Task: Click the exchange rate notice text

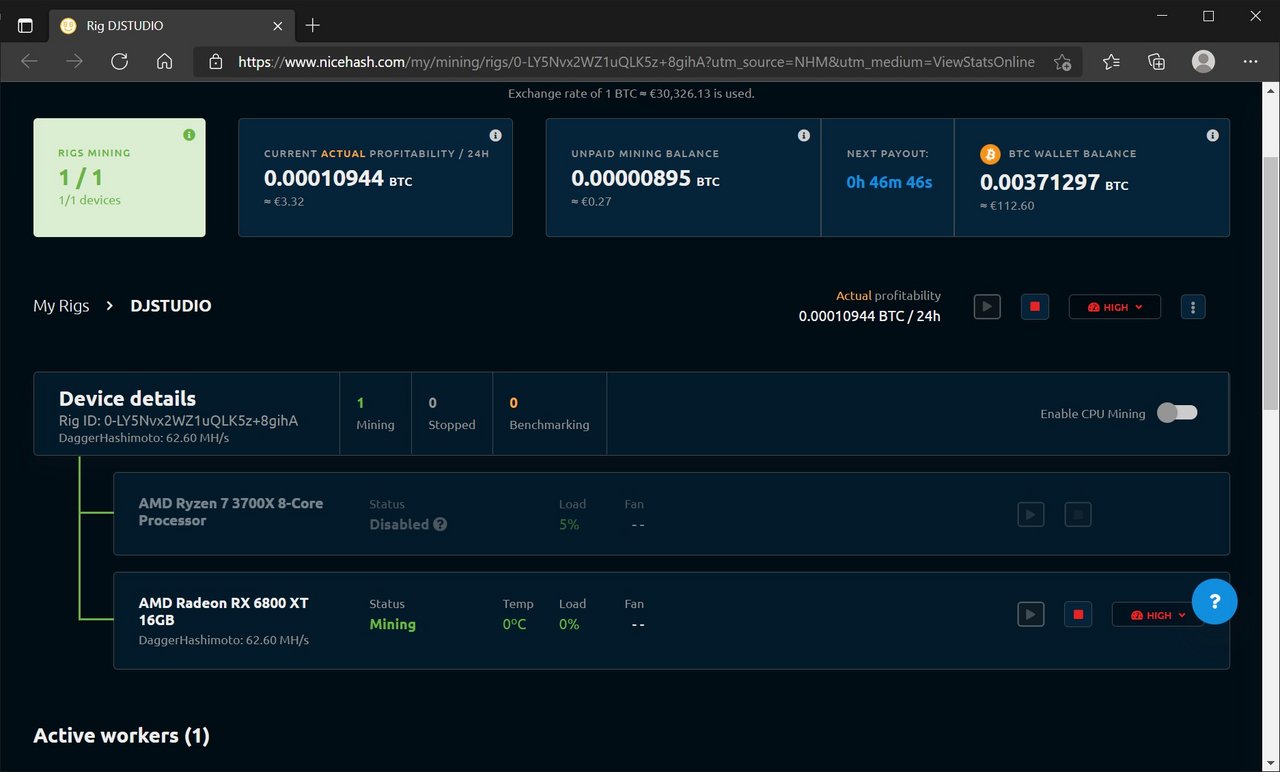Action: [631, 93]
